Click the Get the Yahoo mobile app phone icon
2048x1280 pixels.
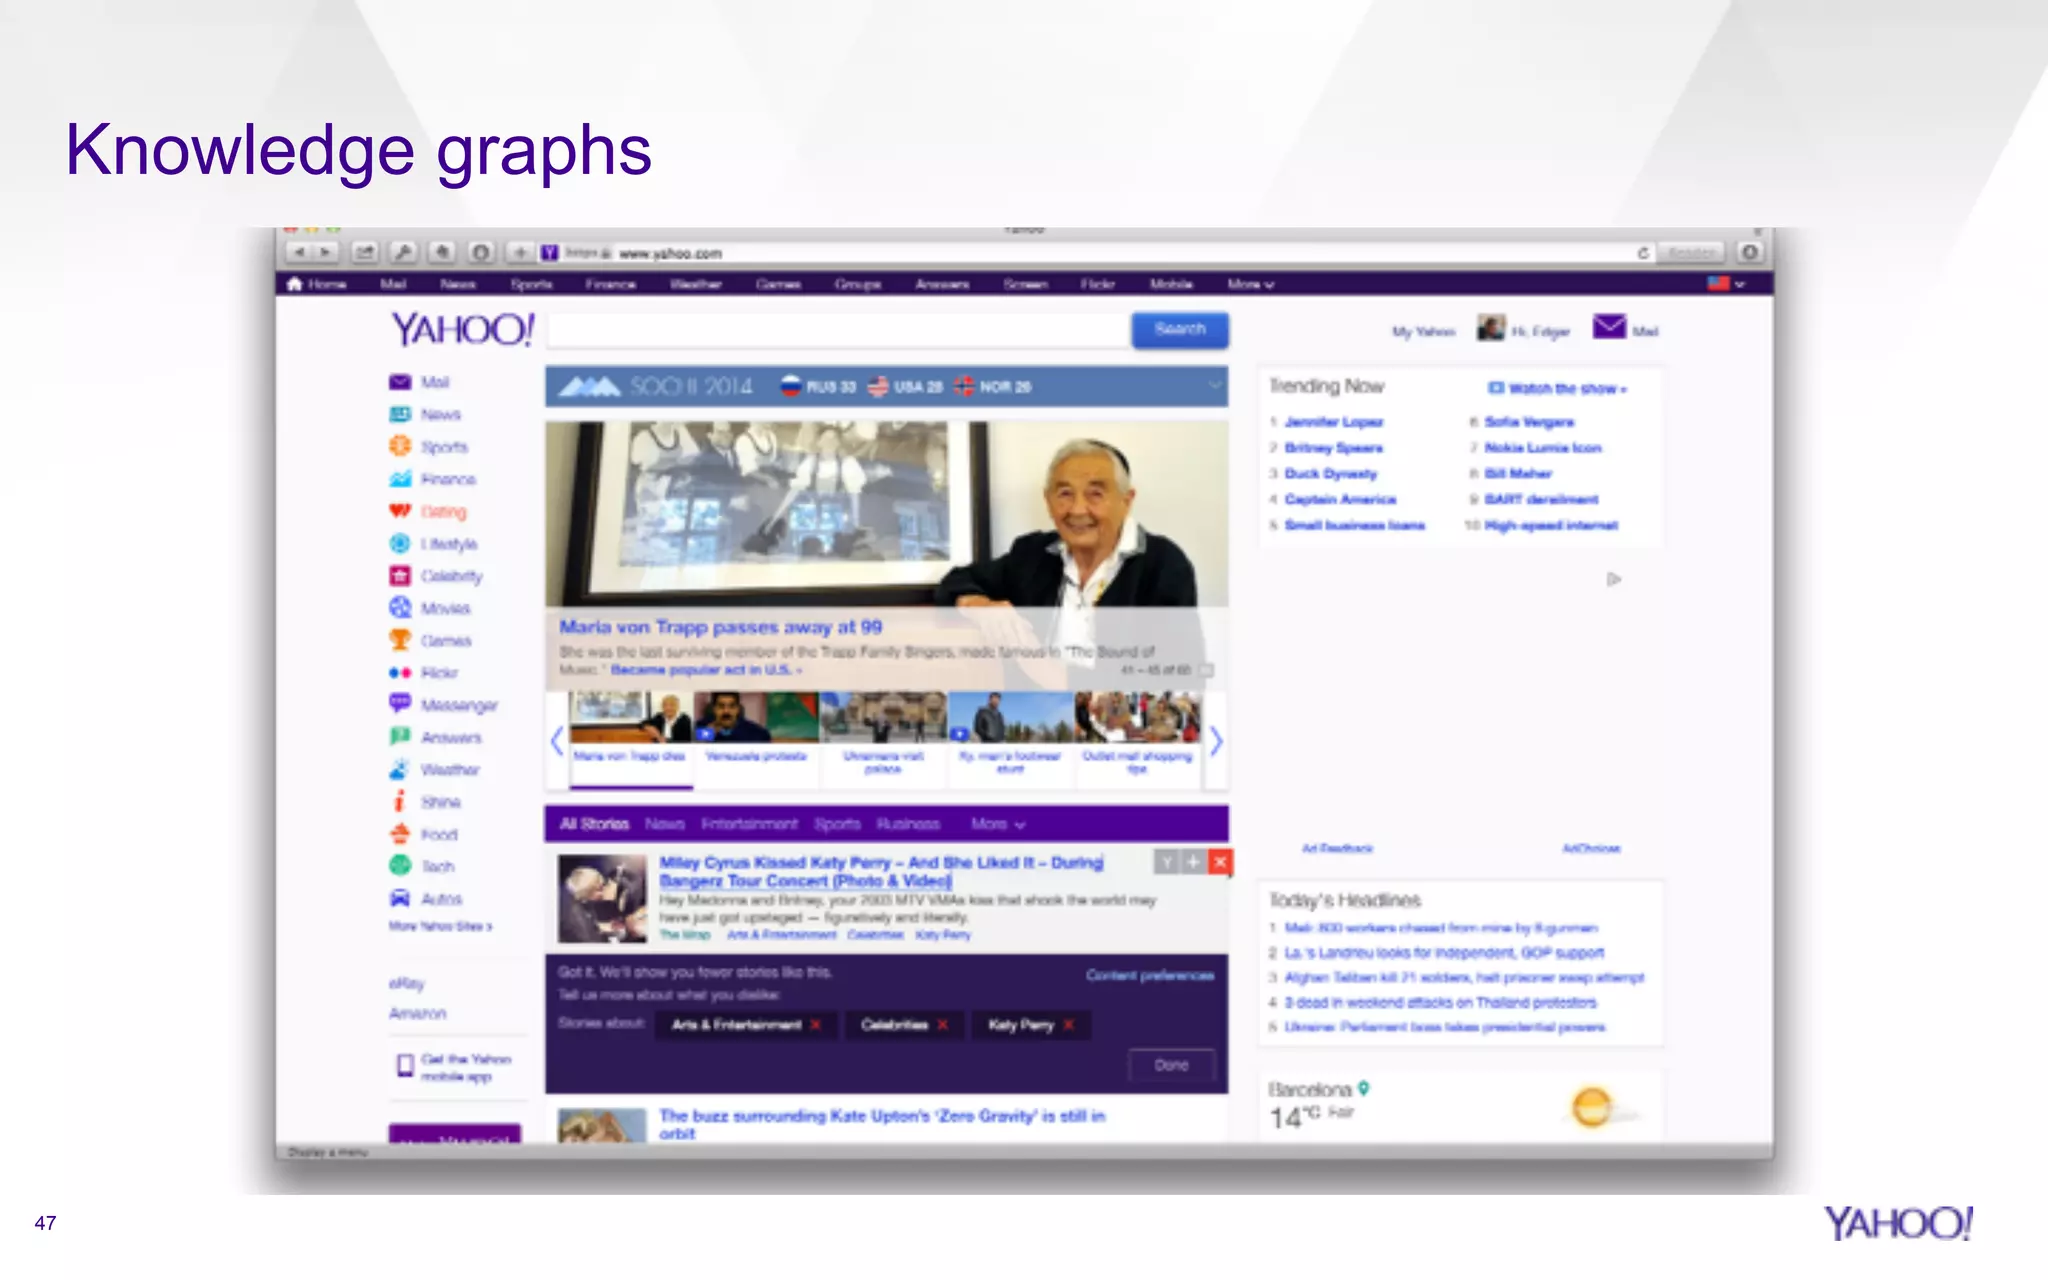[x=405, y=1066]
